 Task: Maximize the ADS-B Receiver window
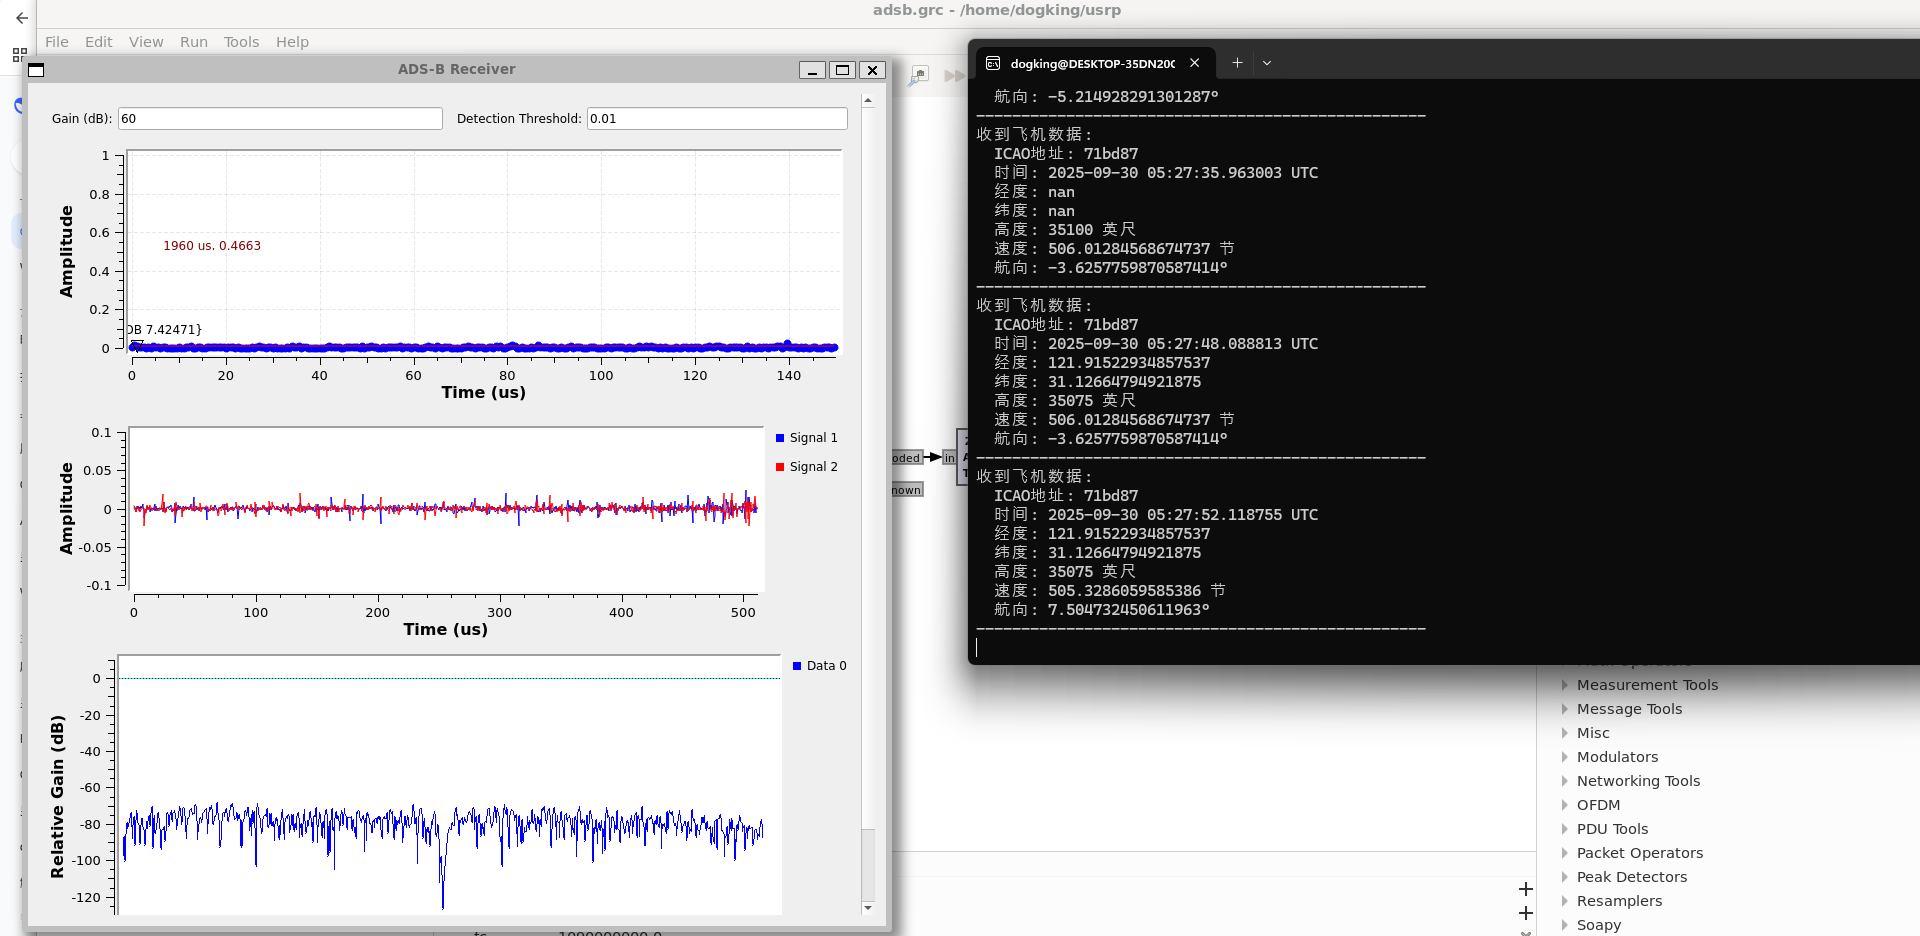842,70
